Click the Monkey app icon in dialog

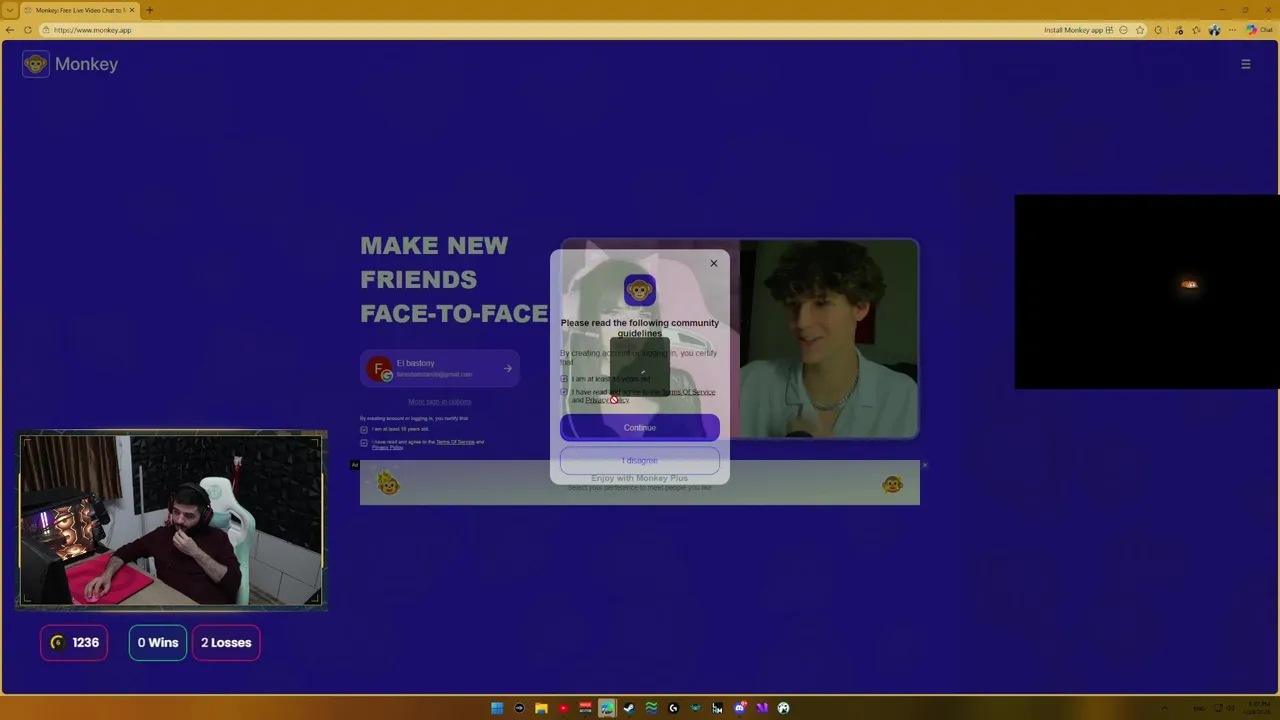pos(640,290)
